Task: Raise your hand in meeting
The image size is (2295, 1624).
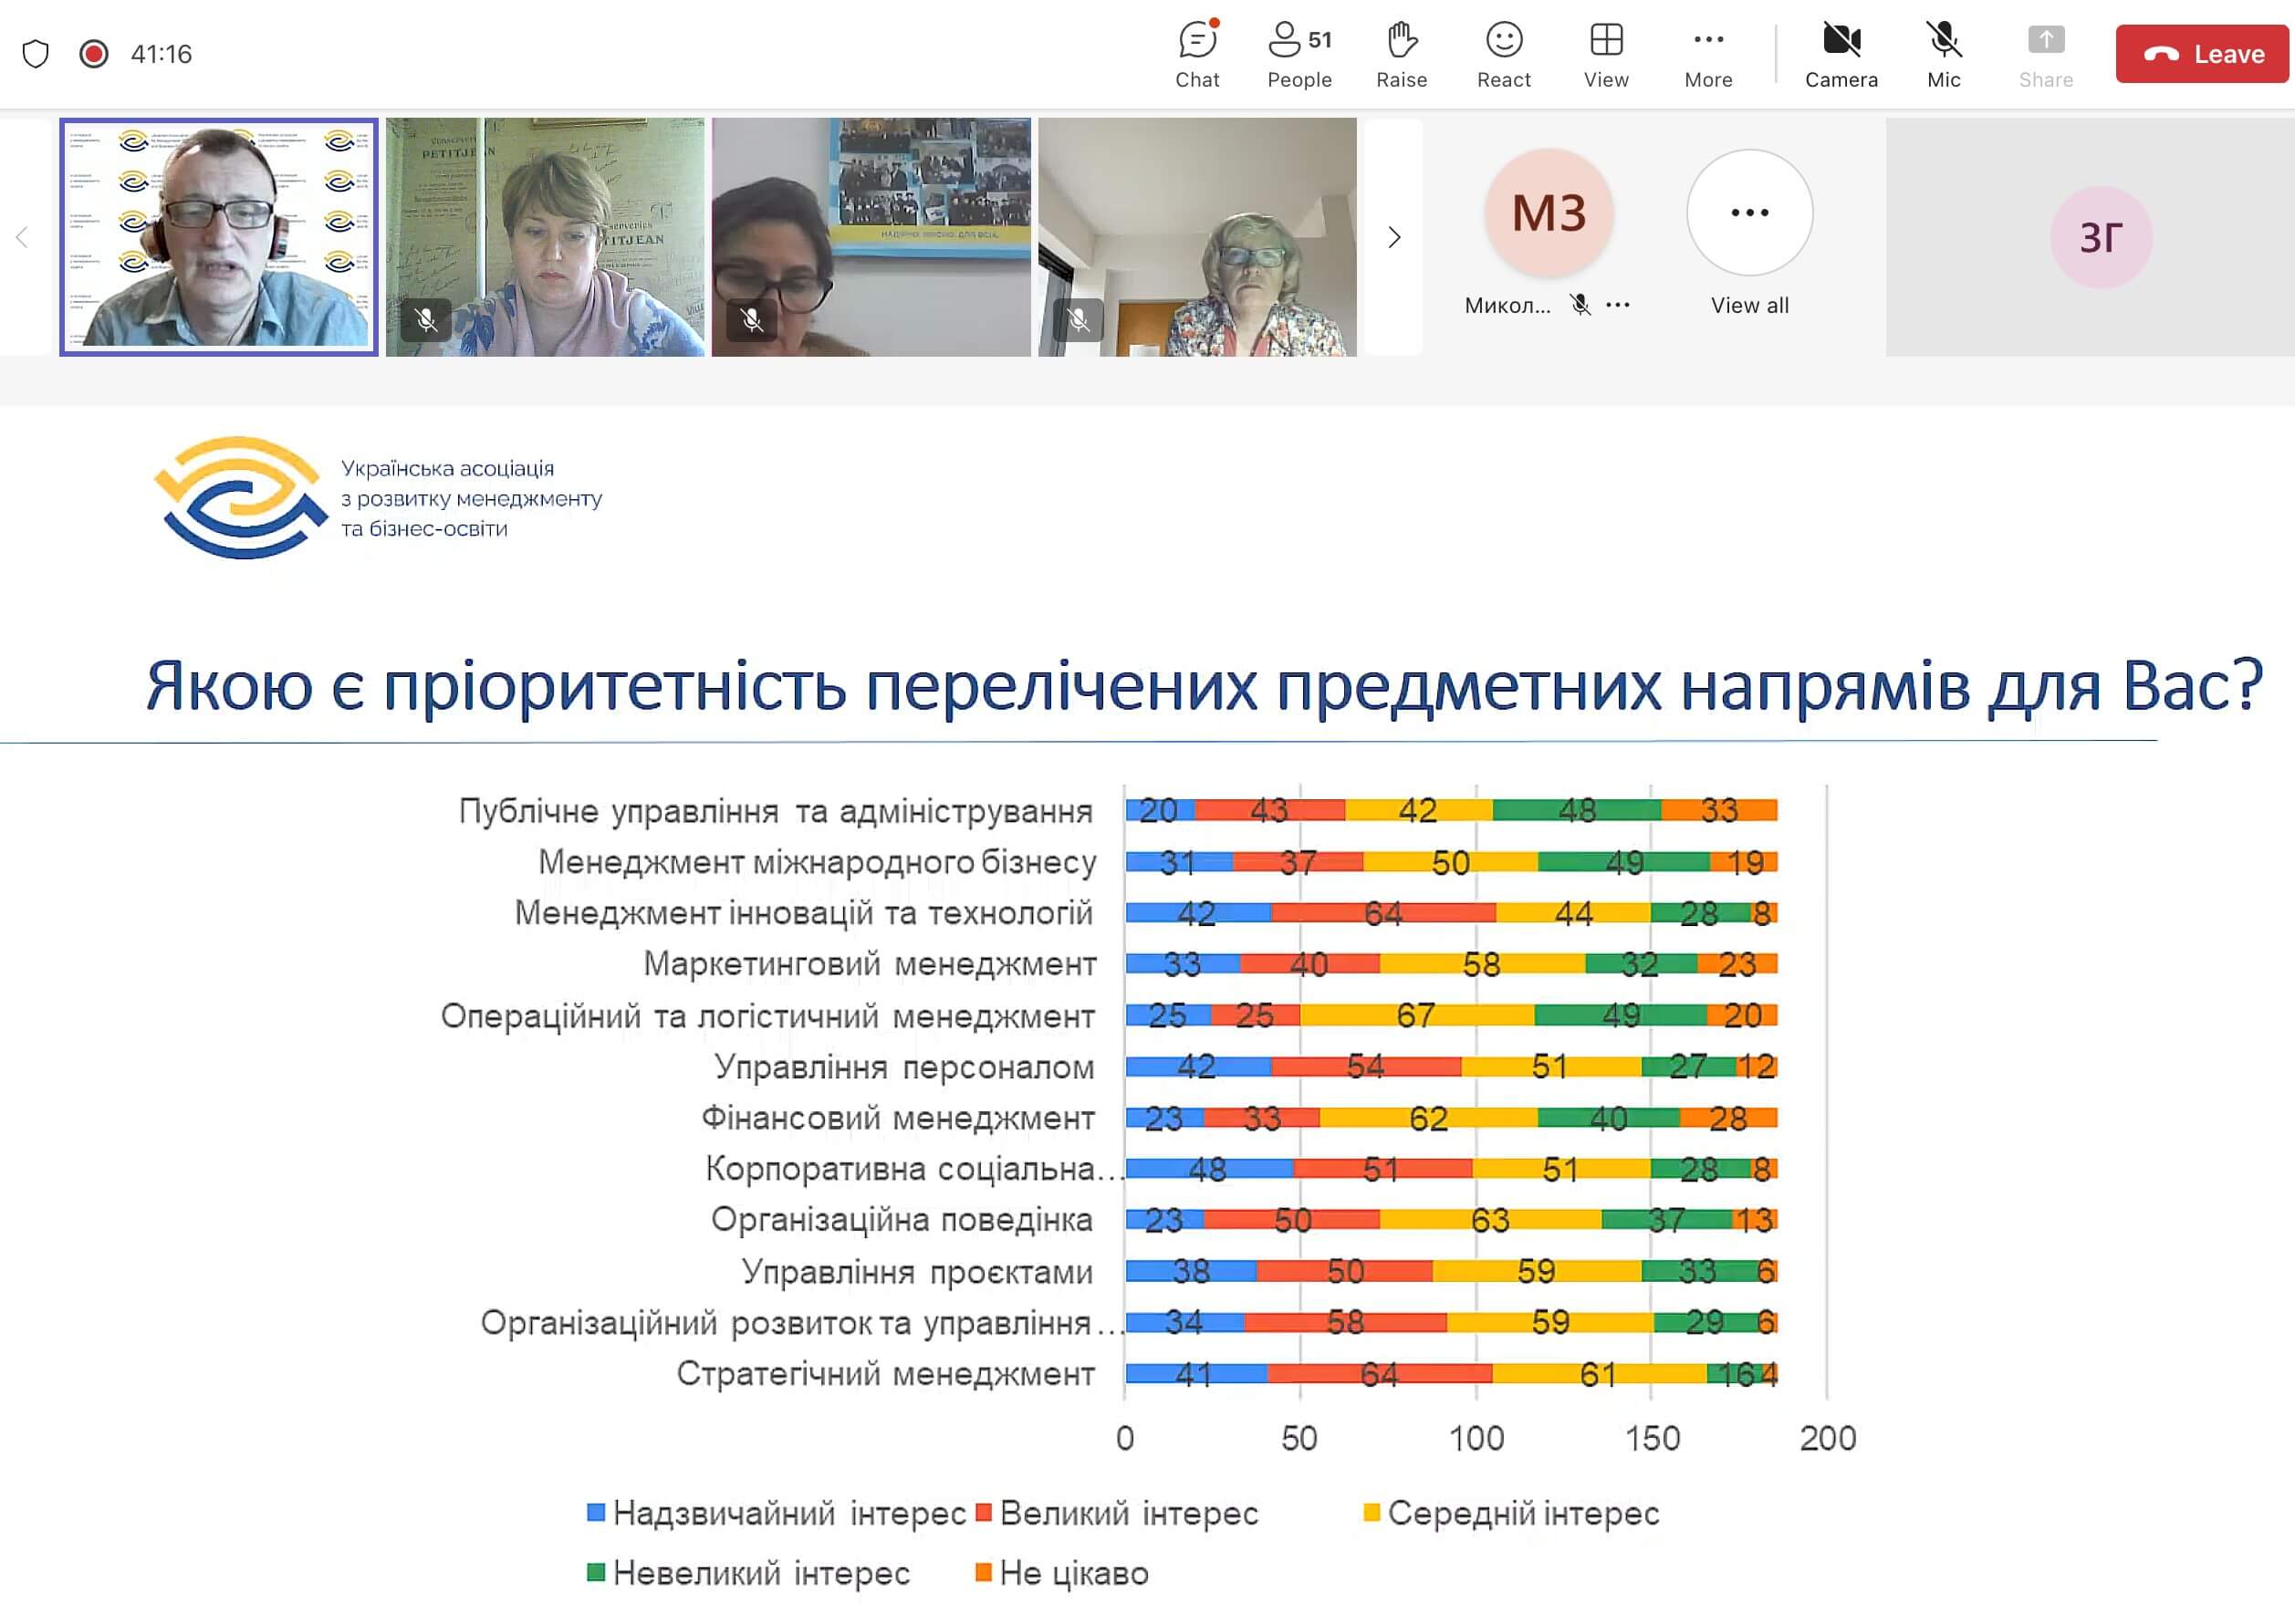Action: pyautogui.click(x=1401, y=54)
